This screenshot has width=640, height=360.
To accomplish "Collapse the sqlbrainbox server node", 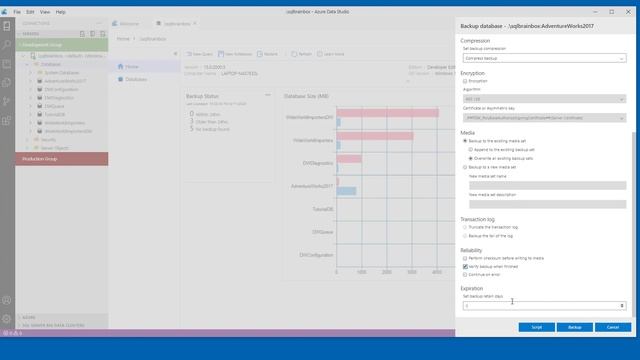I will tap(24, 56).
